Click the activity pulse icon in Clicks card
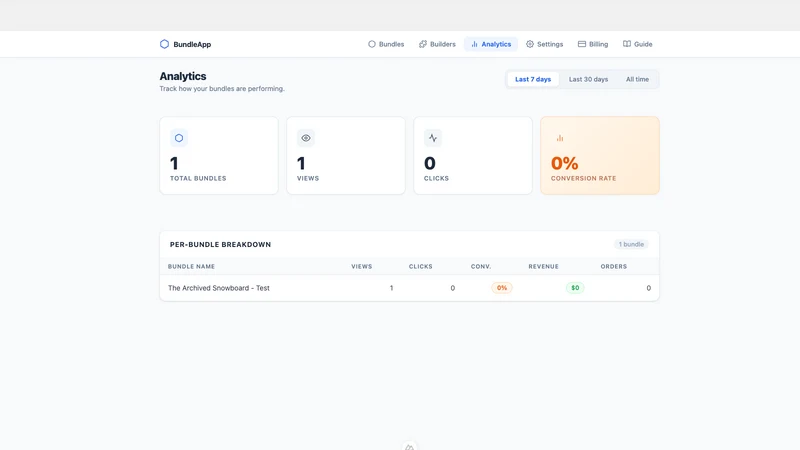This screenshot has height=450, width=800. pyautogui.click(x=433, y=138)
